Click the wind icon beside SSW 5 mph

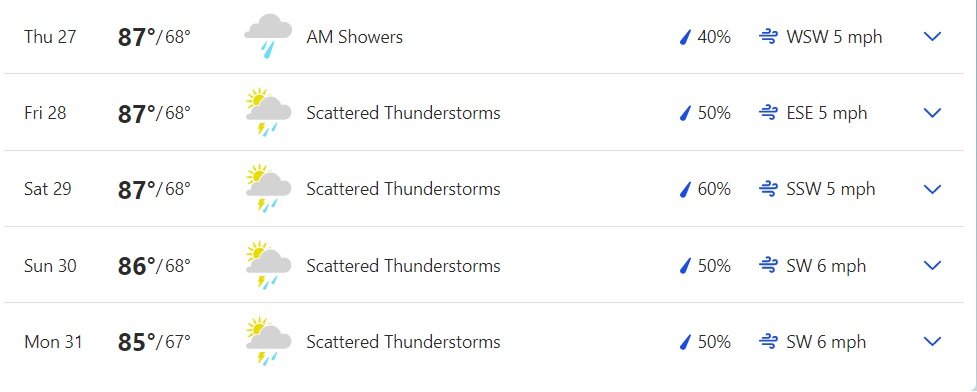pyautogui.click(x=768, y=189)
